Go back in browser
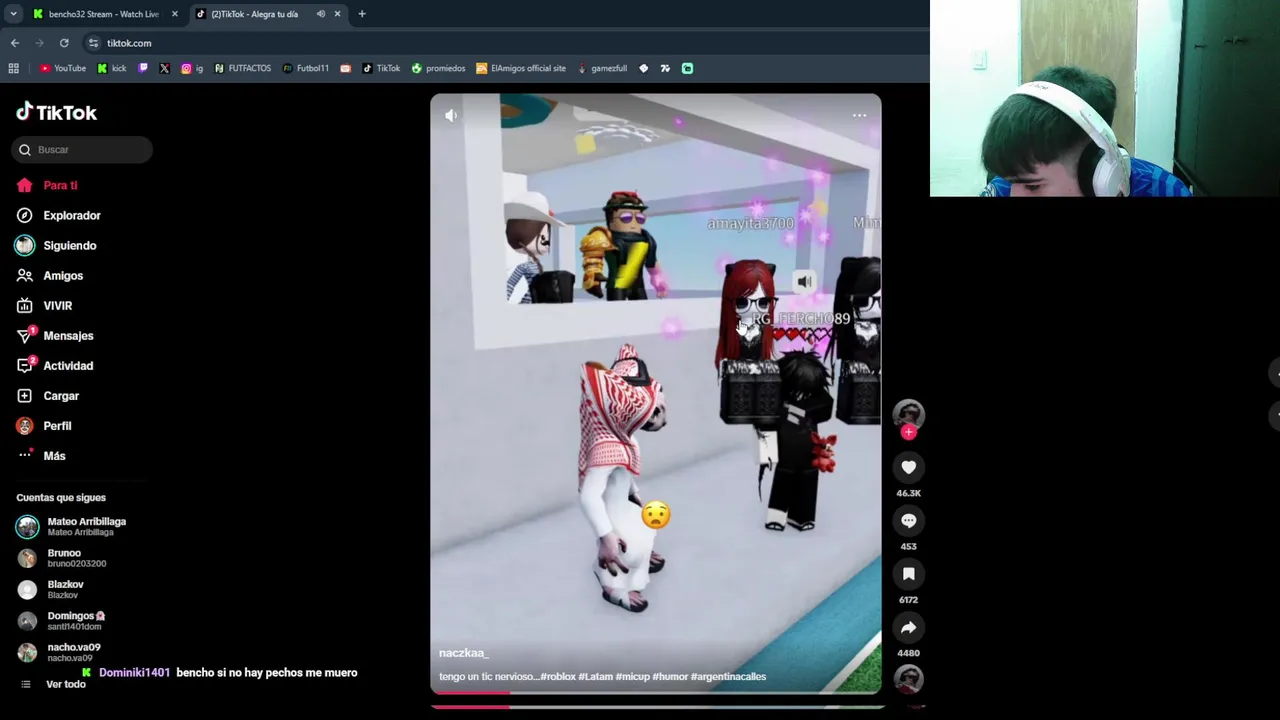1280x720 pixels. pos(15,43)
